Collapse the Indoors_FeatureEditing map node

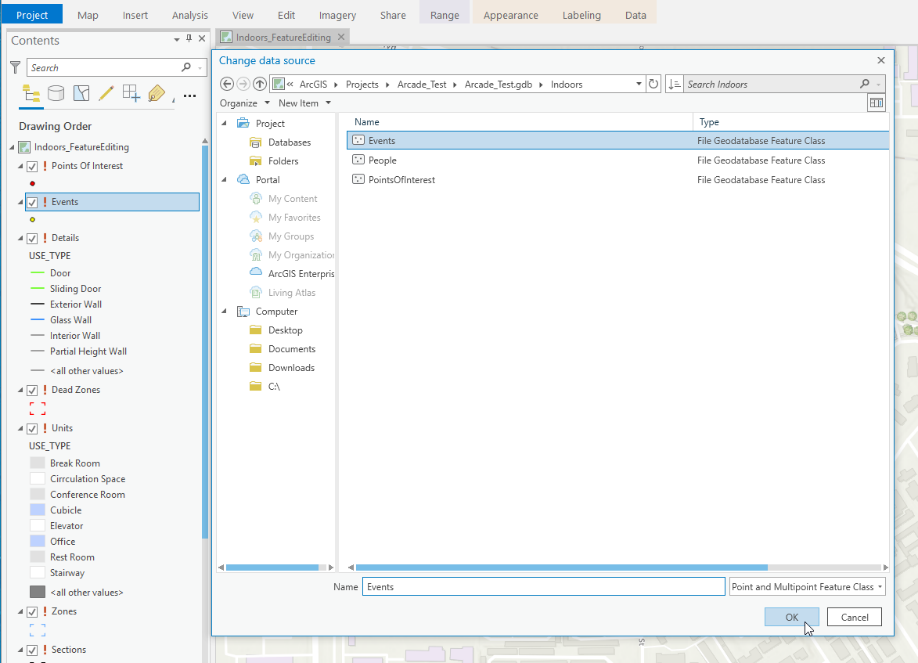pos(12,148)
